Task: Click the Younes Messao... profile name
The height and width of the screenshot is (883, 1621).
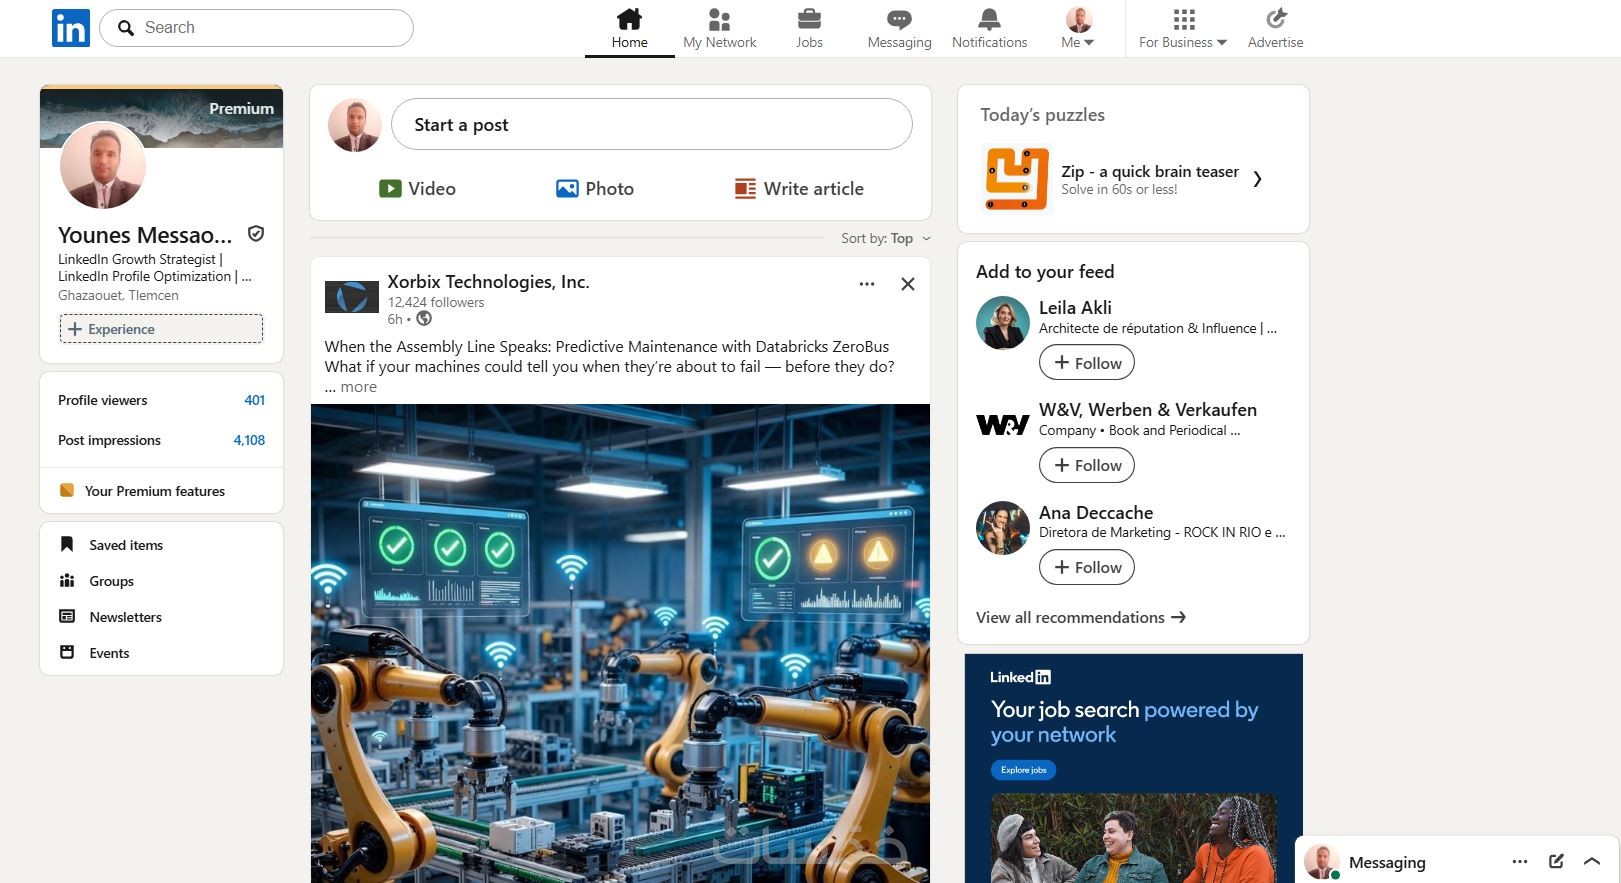Action: click(x=145, y=235)
